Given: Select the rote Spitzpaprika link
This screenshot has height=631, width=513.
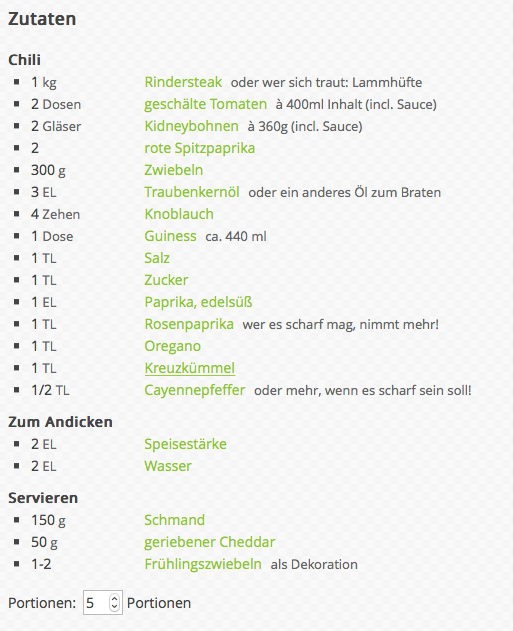Looking at the screenshot, I should click(x=200, y=148).
